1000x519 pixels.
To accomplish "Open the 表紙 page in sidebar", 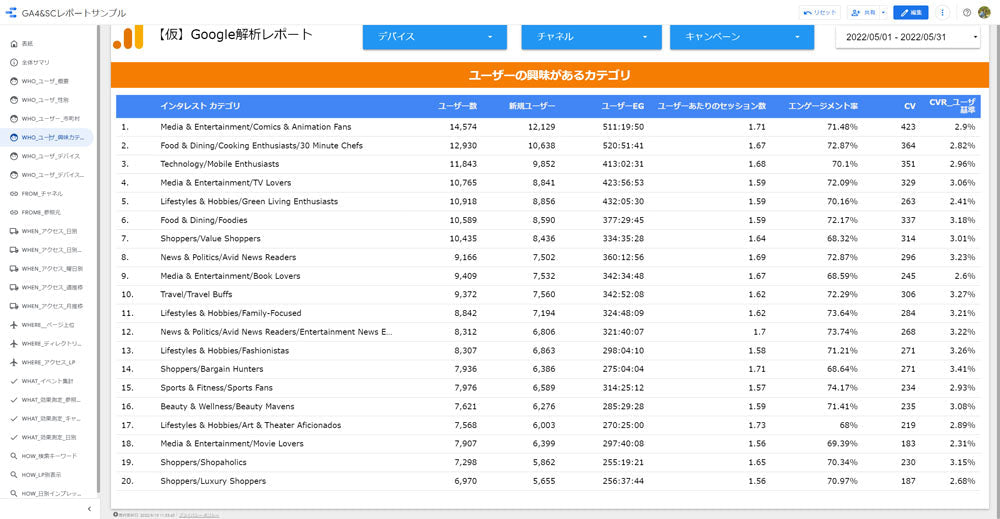I will tap(28, 44).
